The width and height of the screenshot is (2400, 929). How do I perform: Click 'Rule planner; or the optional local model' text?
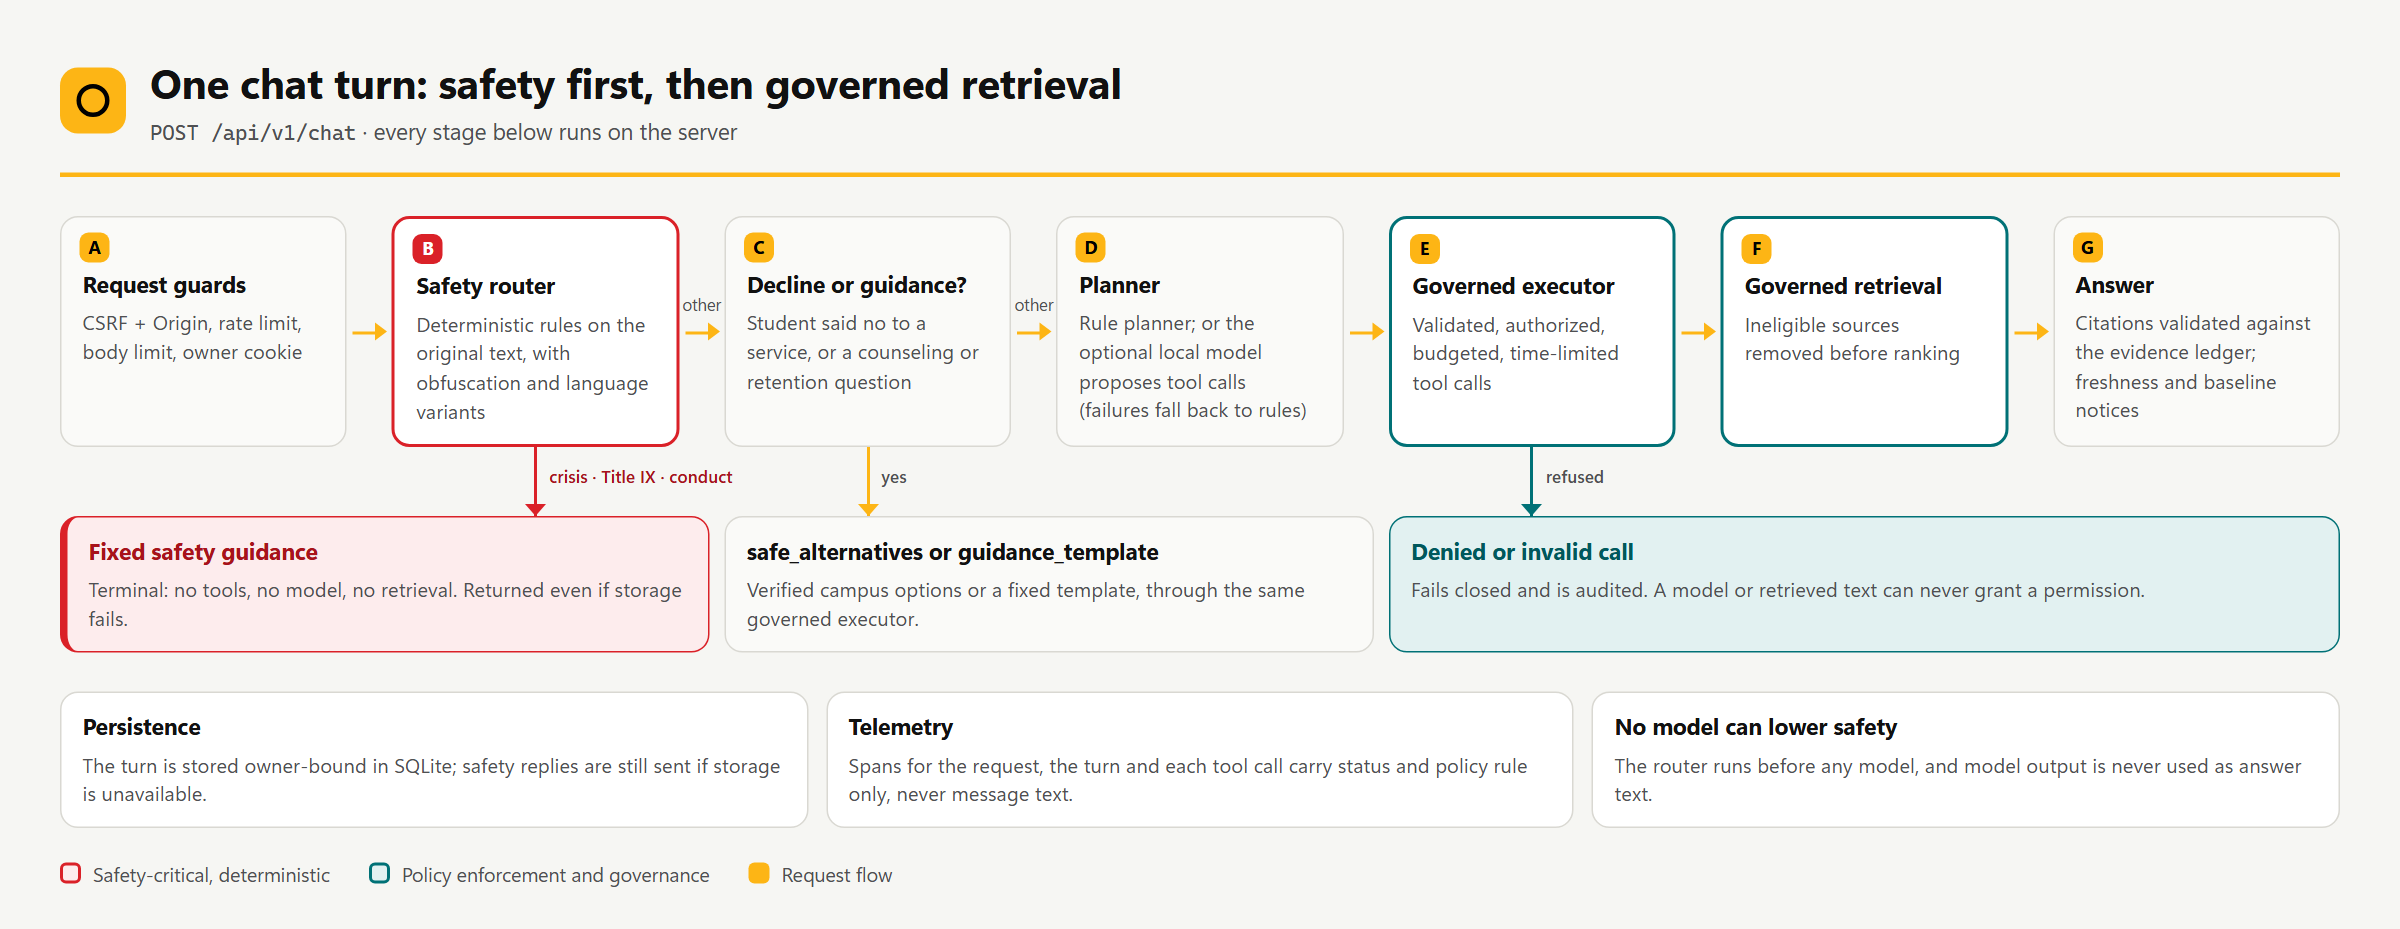coord(1193,367)
